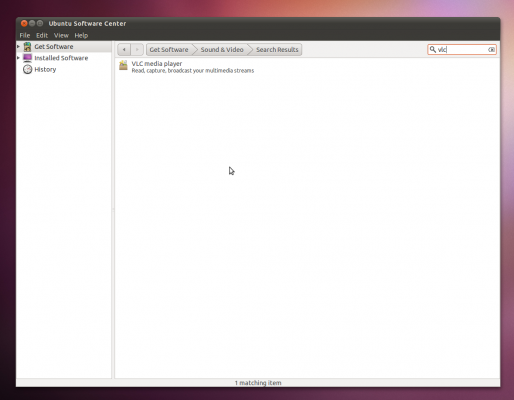The width and height of the screenshot is (514, 400).
Task: Go back with the left arrow button
Action: pyautogui.click(x=124, y=50)
